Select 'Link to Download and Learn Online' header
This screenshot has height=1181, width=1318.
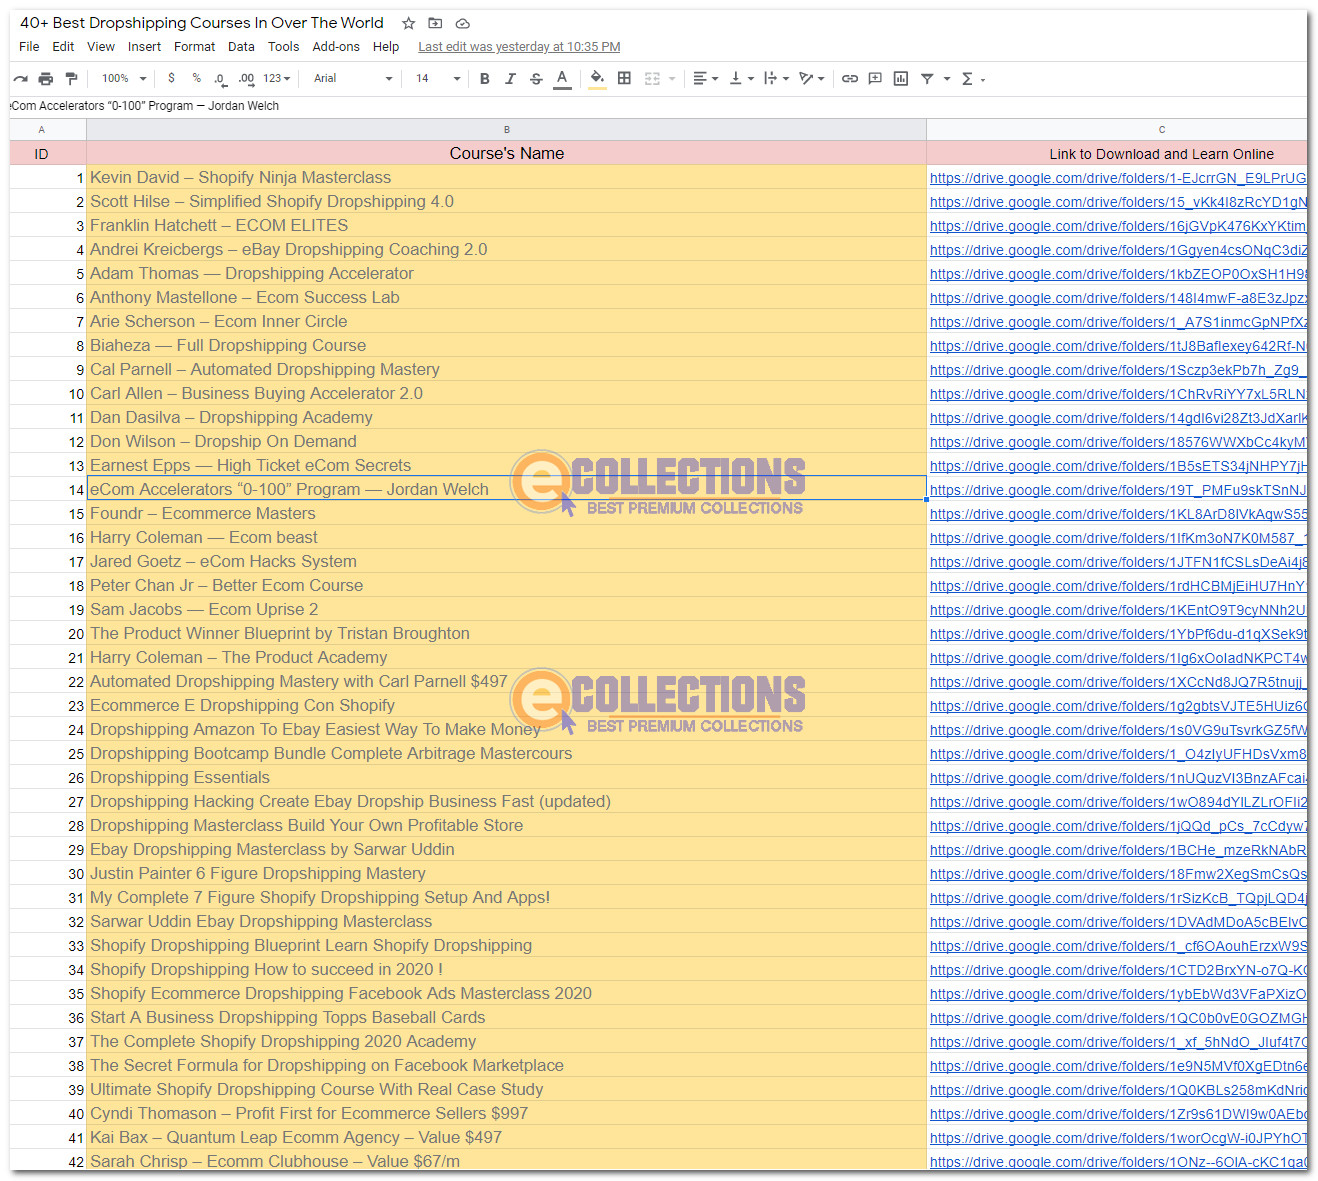pyautogui.click(x=1117, y=153)
